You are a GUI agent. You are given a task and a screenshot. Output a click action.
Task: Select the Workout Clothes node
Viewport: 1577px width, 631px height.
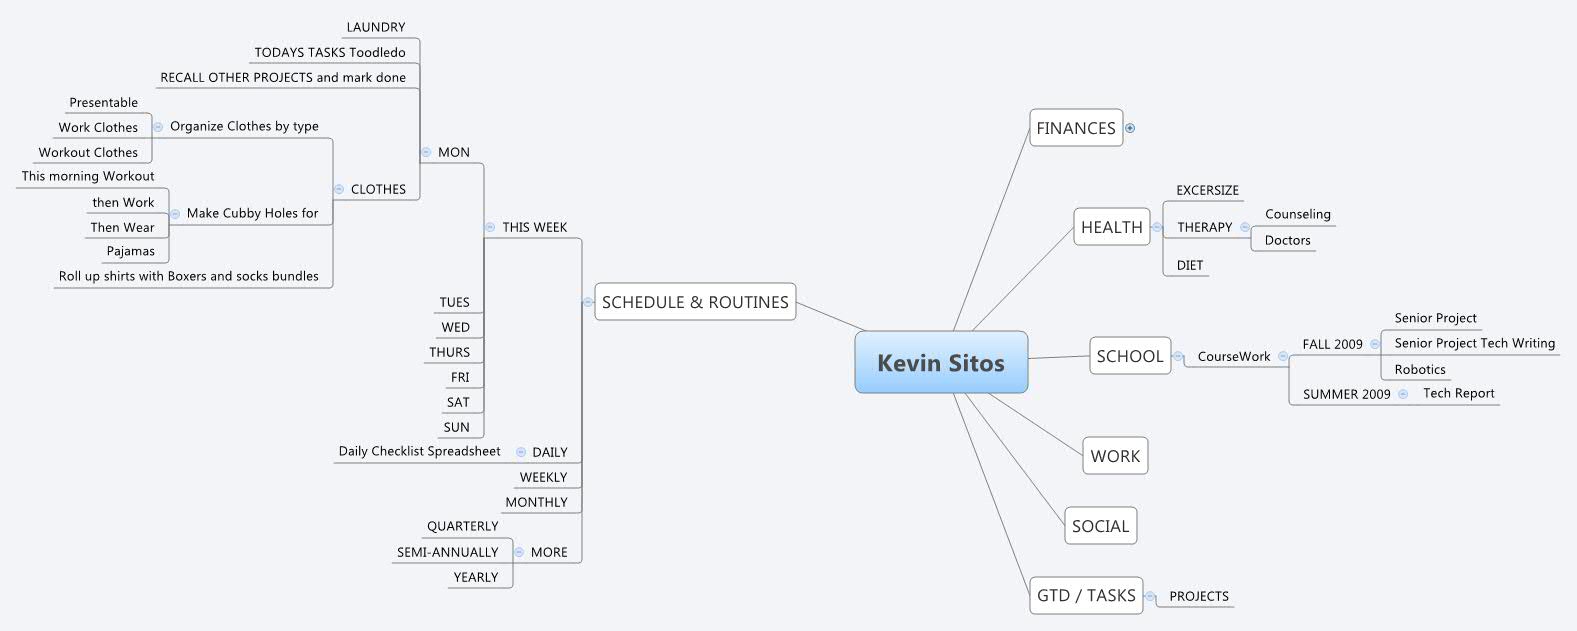point(88,152)
